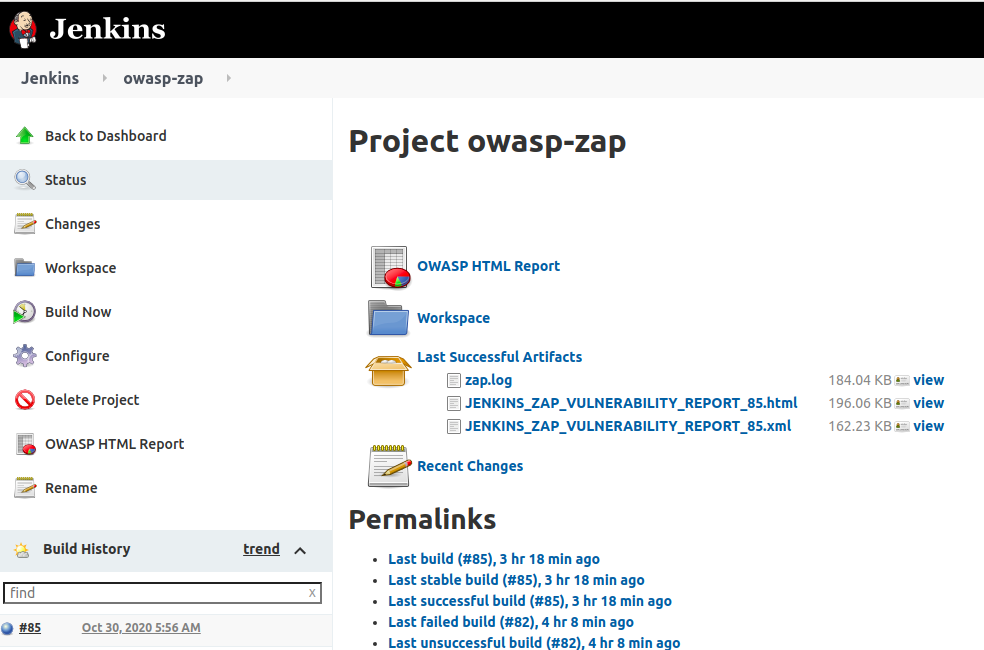This screenshot has height=650, width=984.
Task: Click the clock Build Now icon
Action: click(24, 312)
